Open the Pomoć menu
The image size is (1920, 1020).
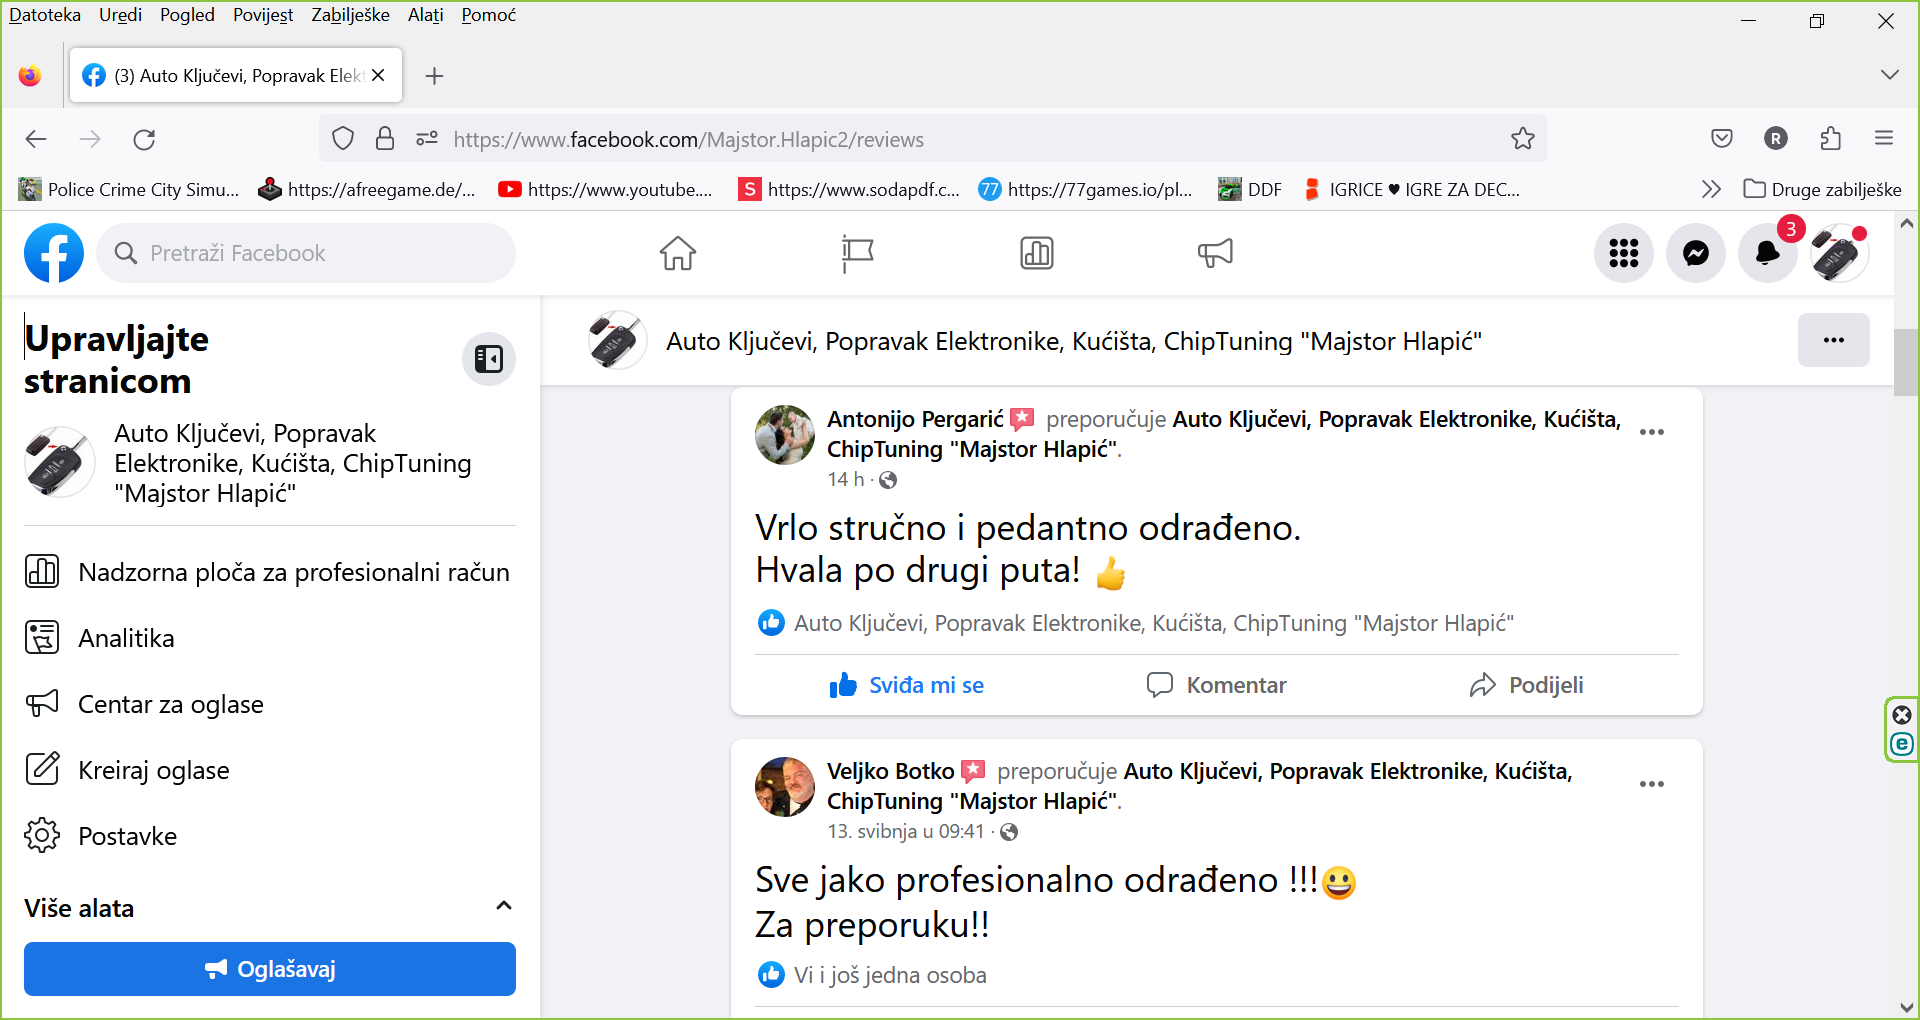pyautogui.click(x=488, y=15)
